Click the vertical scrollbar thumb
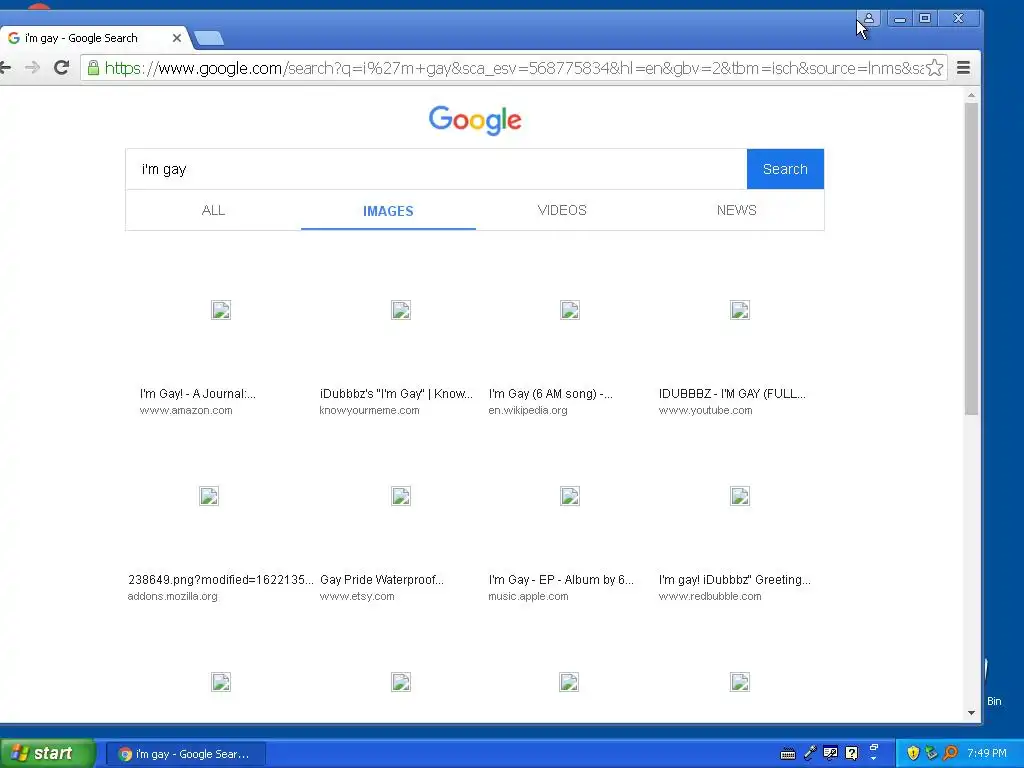 coord(971,259)
